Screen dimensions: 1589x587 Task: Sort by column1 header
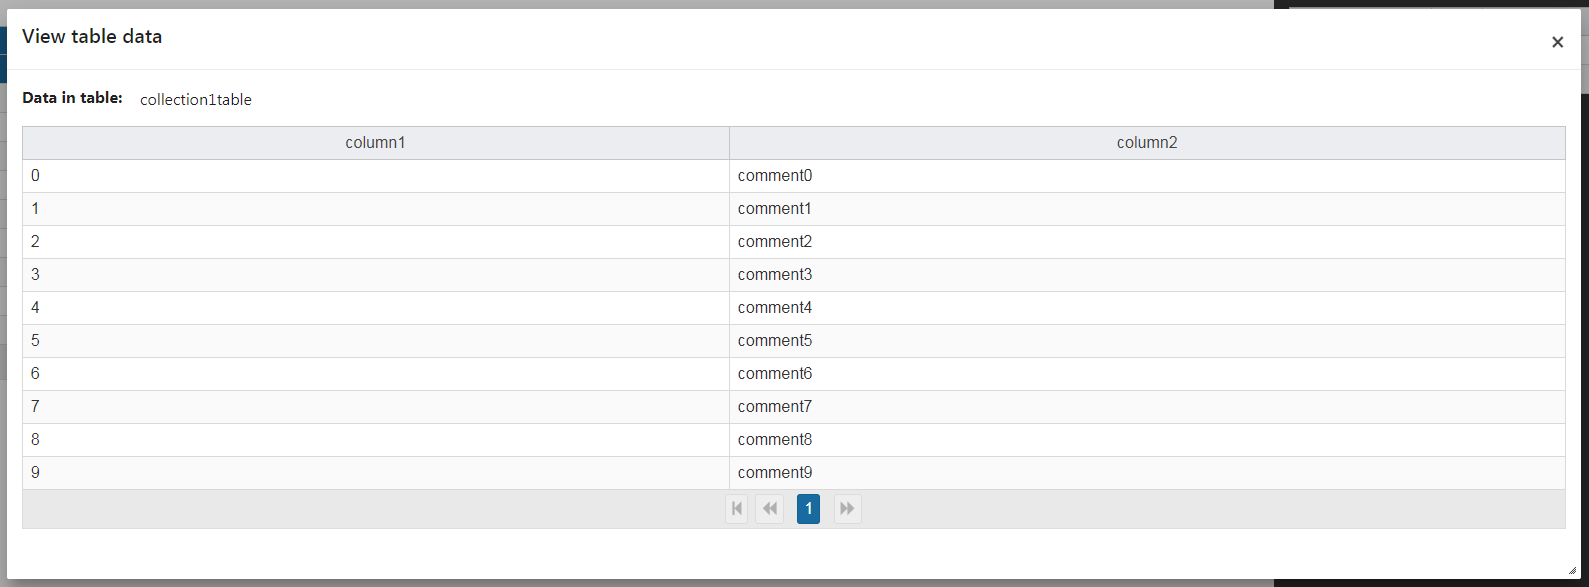coord(376,143)
